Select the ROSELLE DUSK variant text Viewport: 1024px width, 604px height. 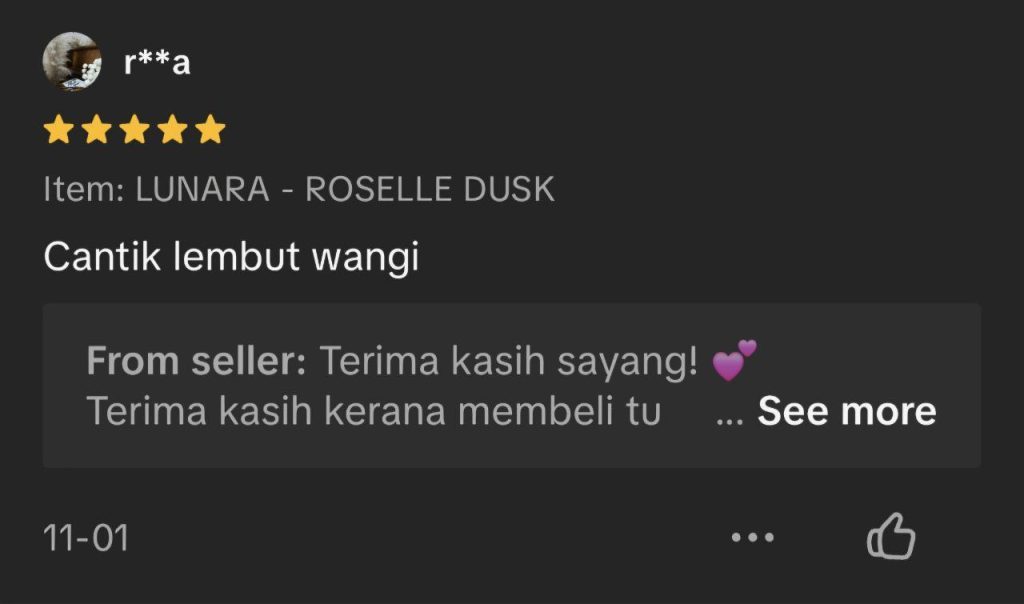pyautogui.click(x=430, y=189)
